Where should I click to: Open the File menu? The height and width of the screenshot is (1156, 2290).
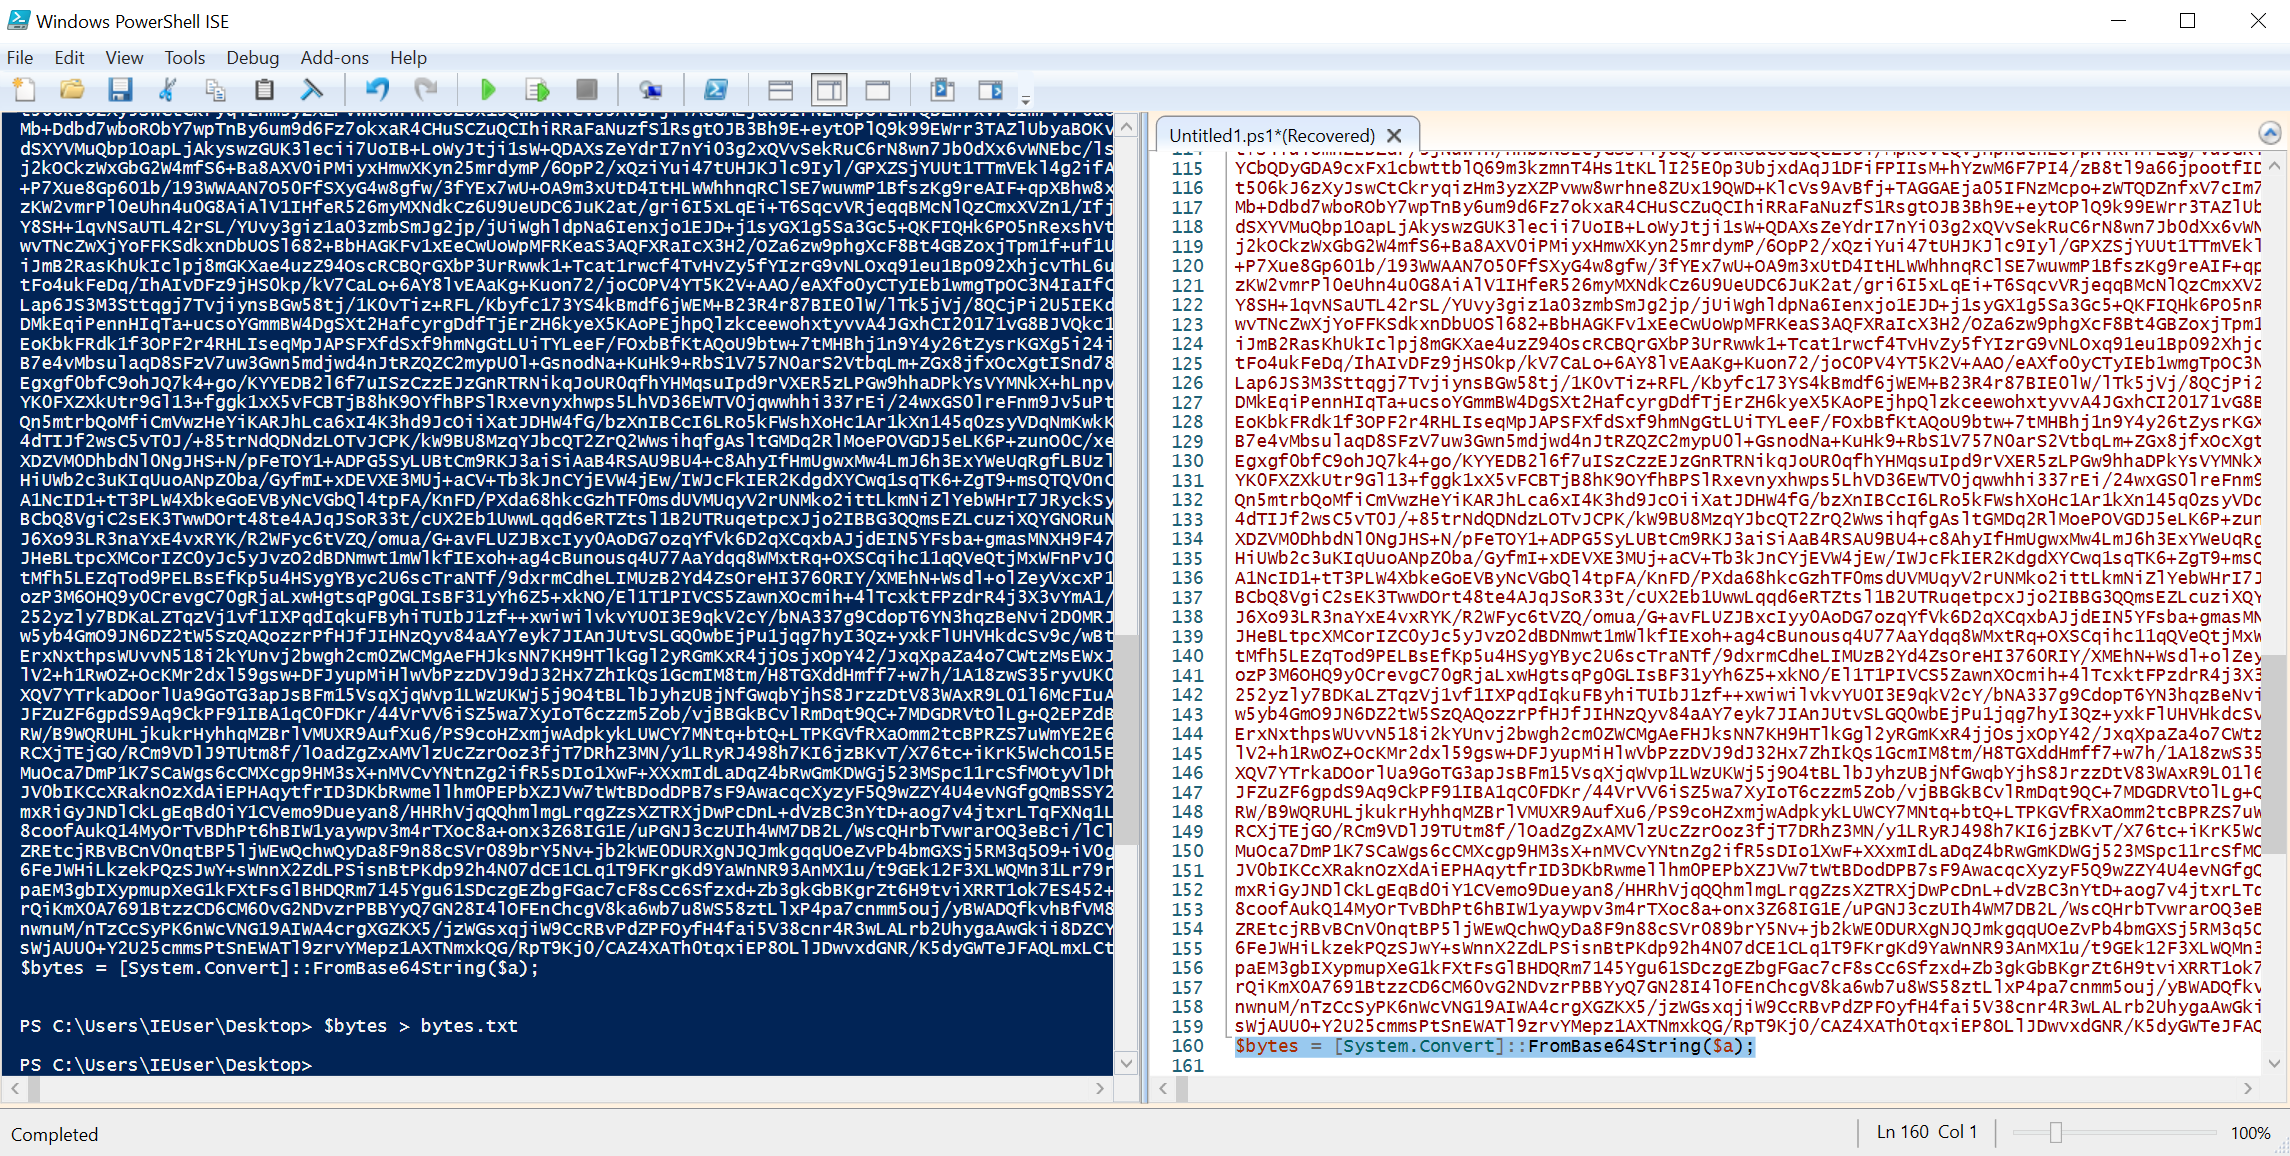click(x=20, y=57)
